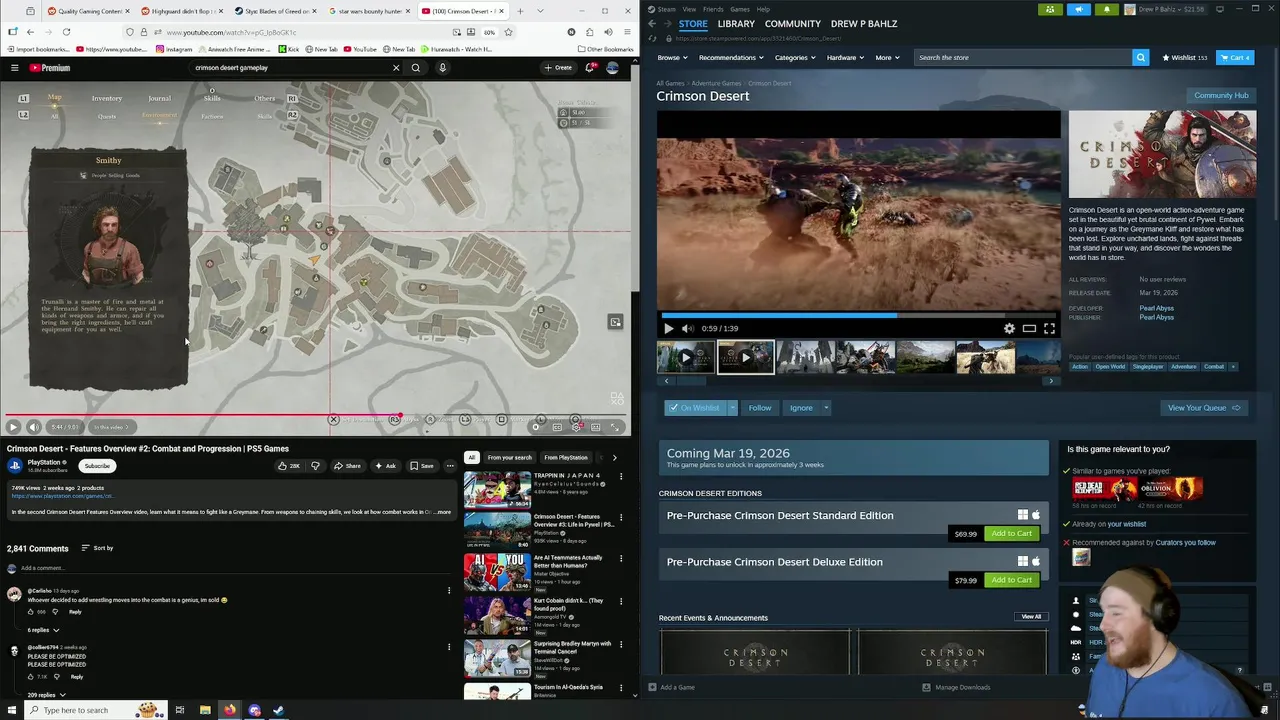The image size is (1280, 720).
Task: Open more actions menu under YouTube video
Action: (x=449, y=466)
